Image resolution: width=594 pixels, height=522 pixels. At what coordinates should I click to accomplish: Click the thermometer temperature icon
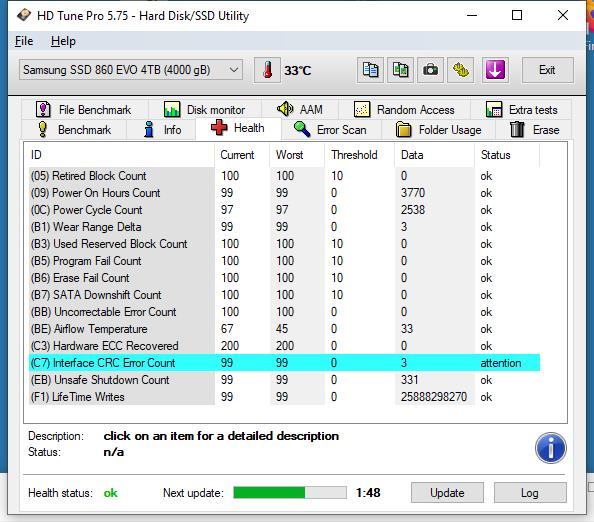(x=267, y=70)
